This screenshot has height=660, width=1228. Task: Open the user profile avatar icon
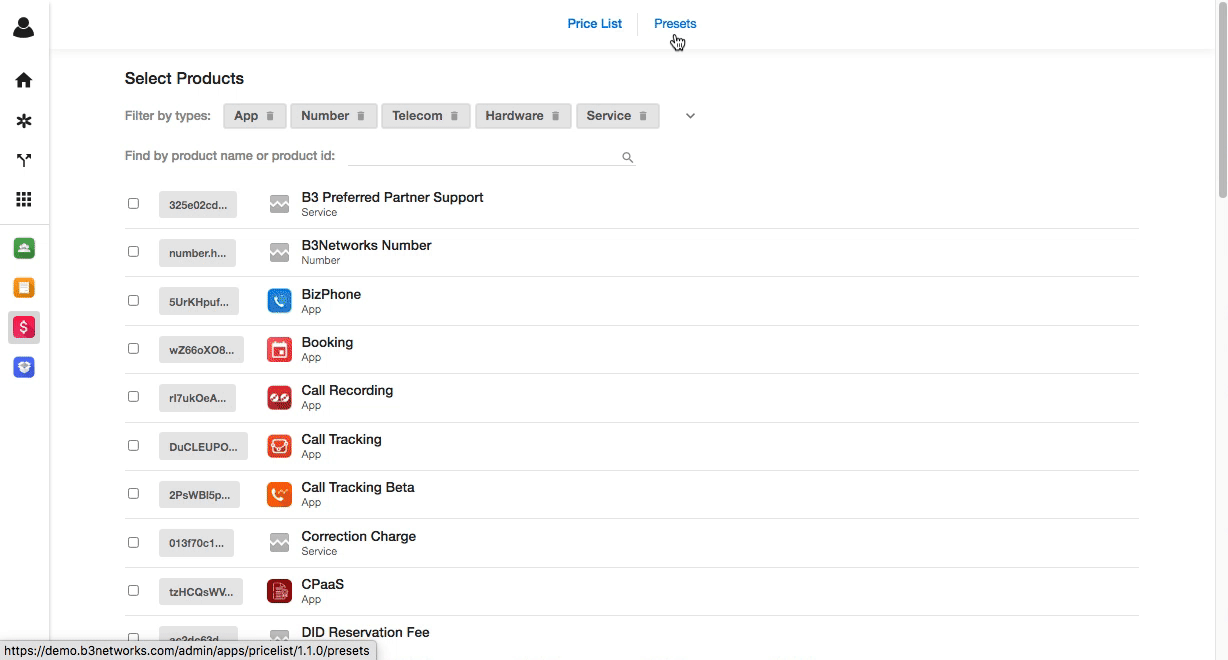[x=24, y=27]
